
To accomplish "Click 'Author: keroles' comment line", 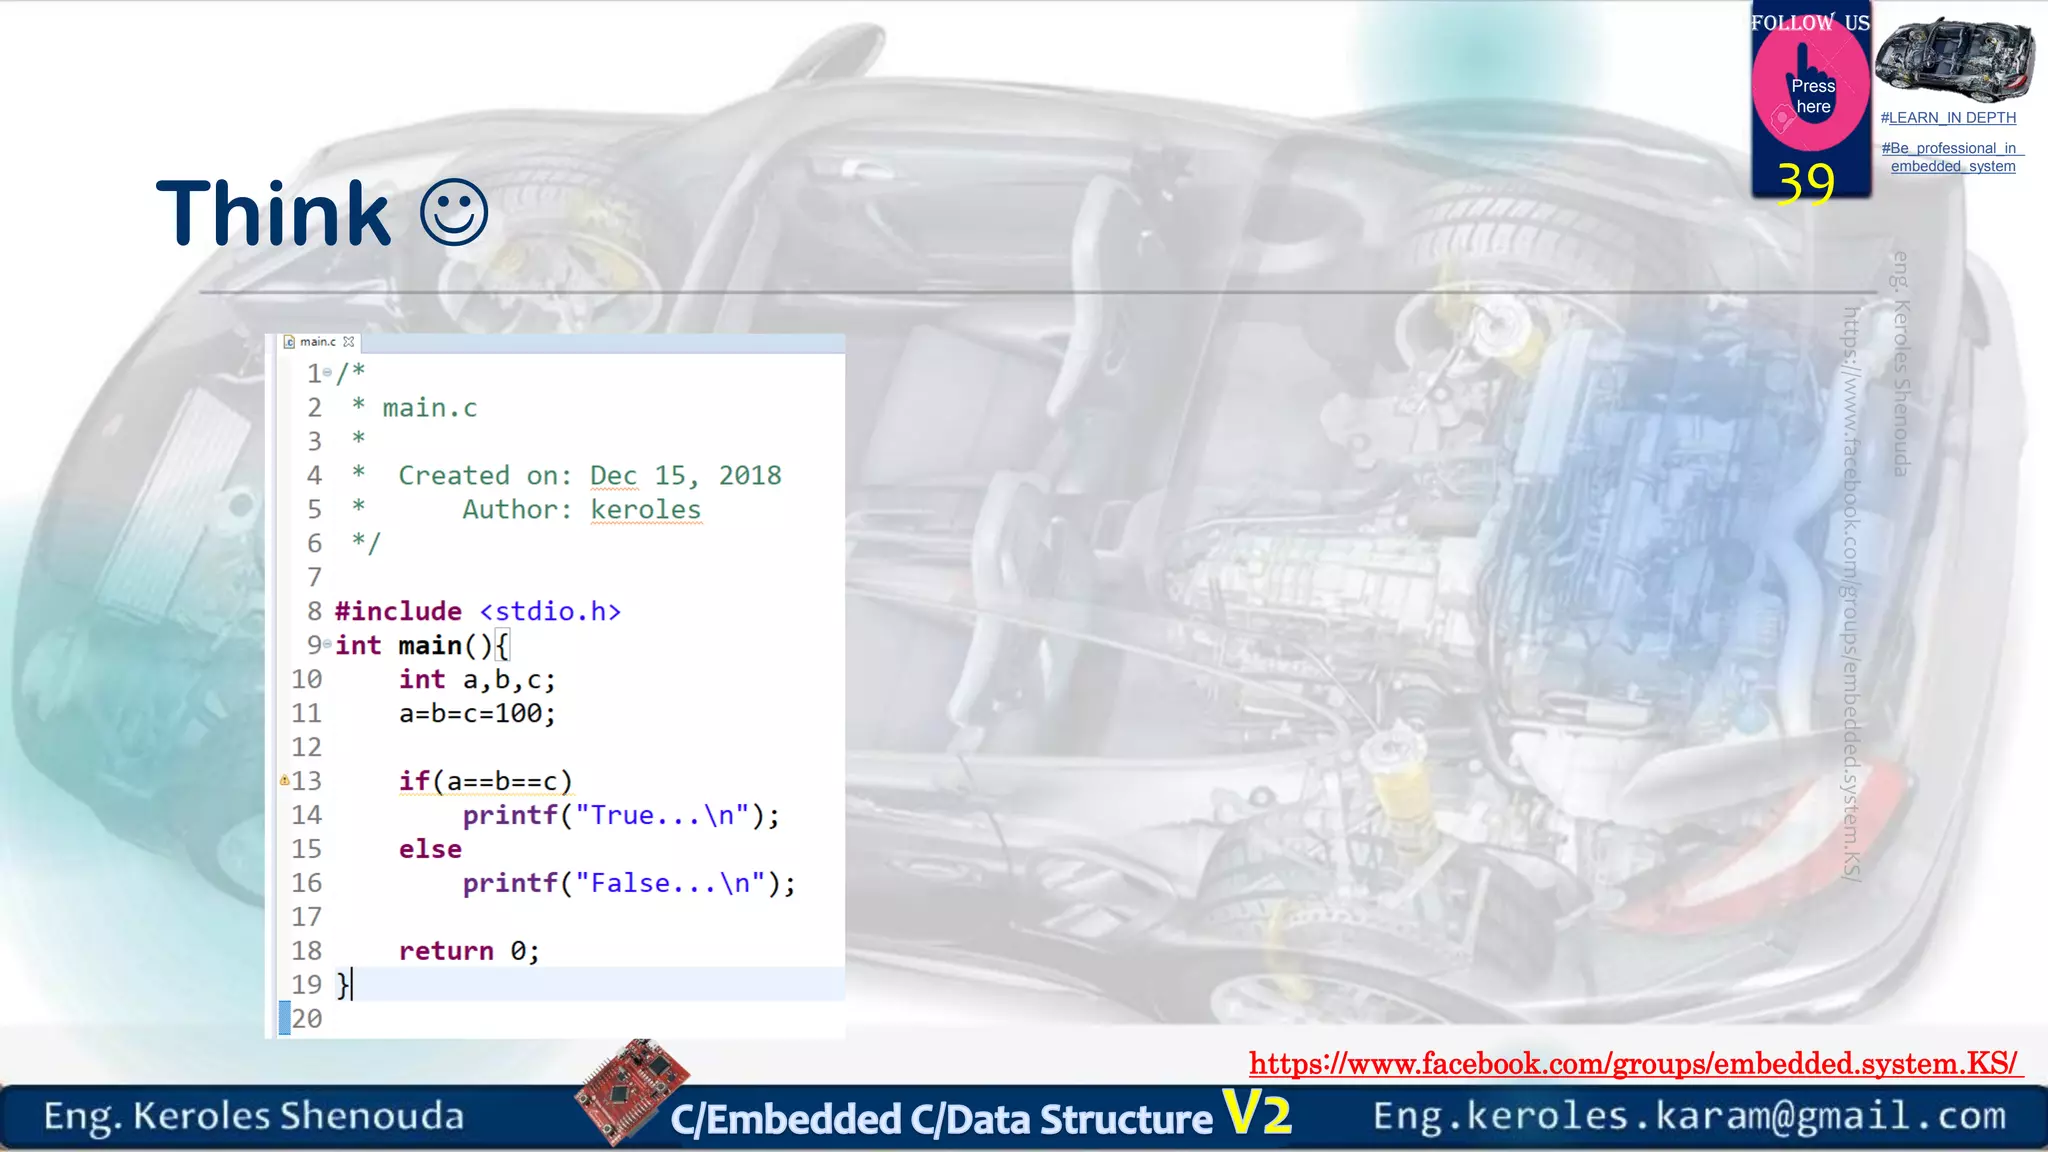I will click(x=581, y=509).
